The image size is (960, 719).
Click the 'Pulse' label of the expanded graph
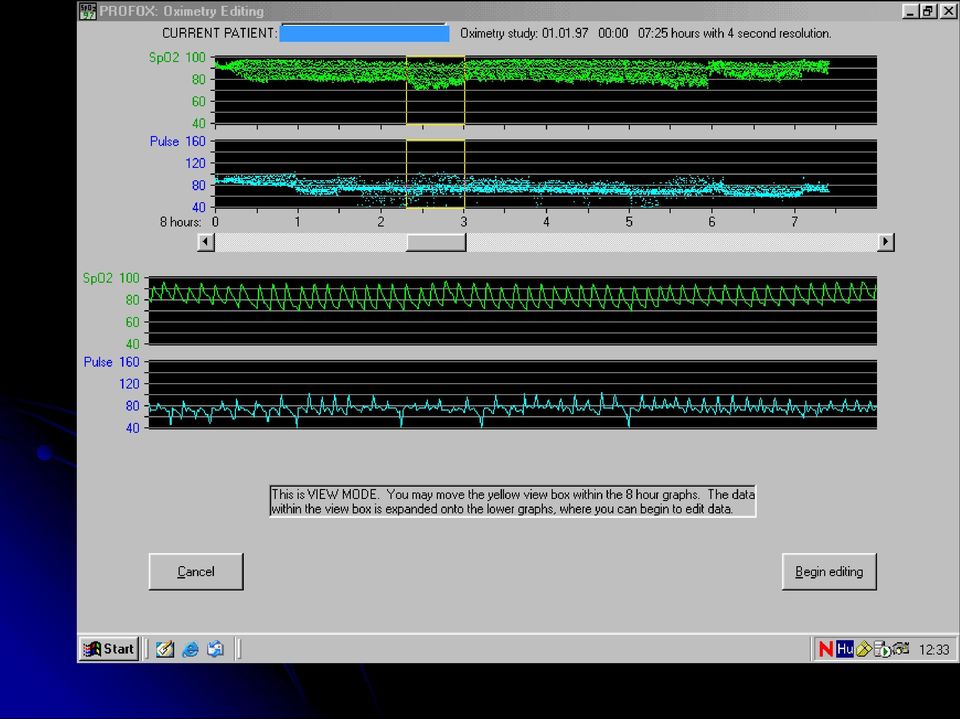[x=98, y=362]
